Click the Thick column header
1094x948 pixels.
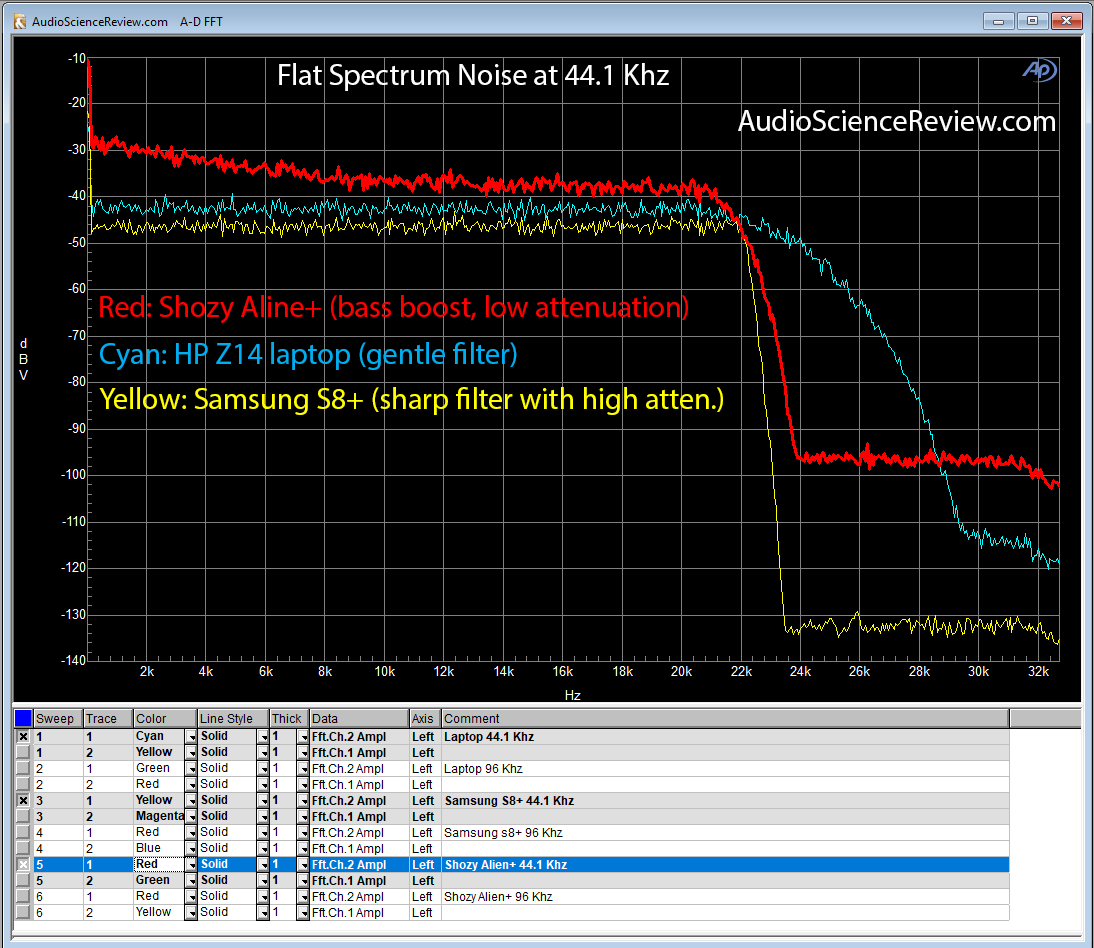[289, 718]
